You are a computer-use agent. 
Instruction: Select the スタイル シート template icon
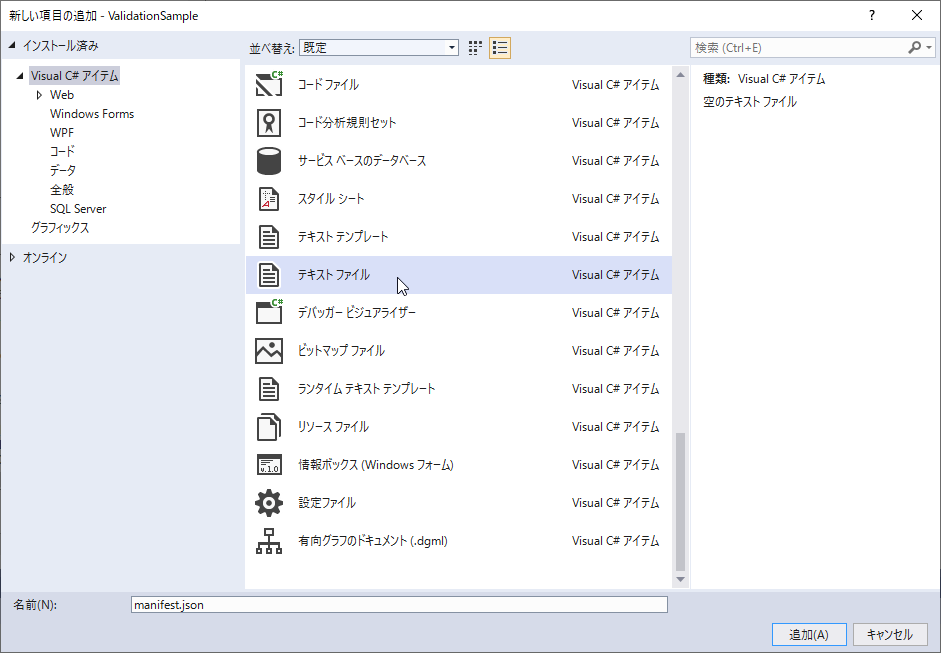[x=269, y=199]
